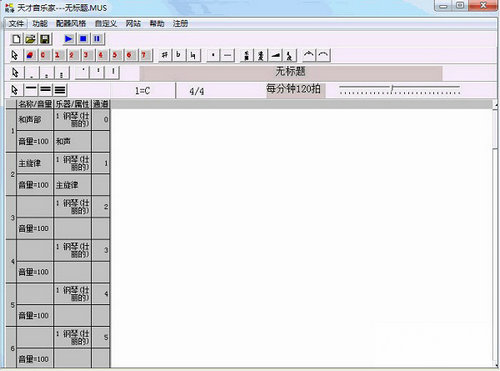The height and width of the screenshot is (371, 500).
Task: Stop playback with the blue square button
Action: coord(83,39)
